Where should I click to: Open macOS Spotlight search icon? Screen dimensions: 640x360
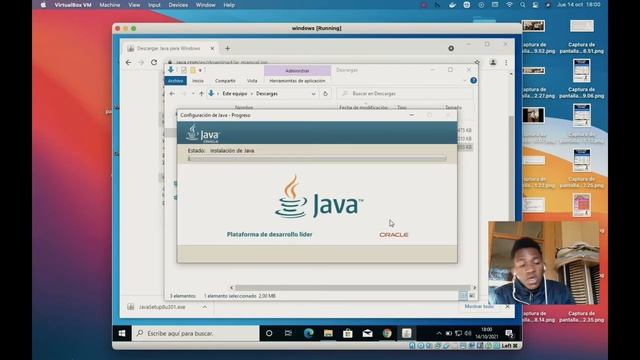click(x=522, y=5)
